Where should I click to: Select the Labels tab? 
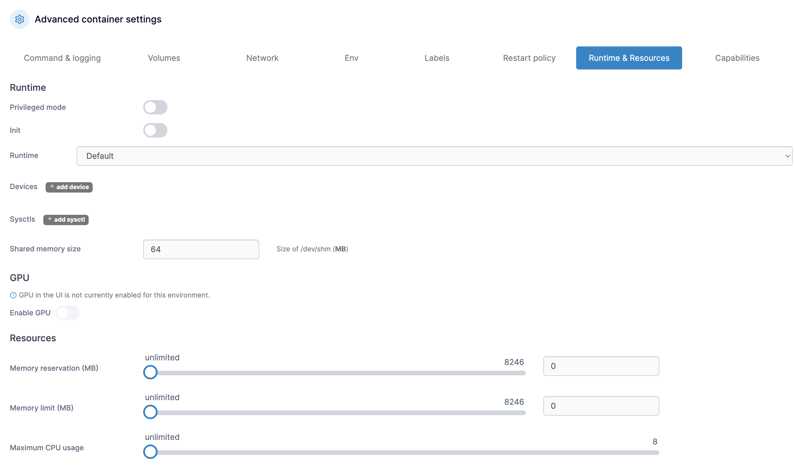437,58
